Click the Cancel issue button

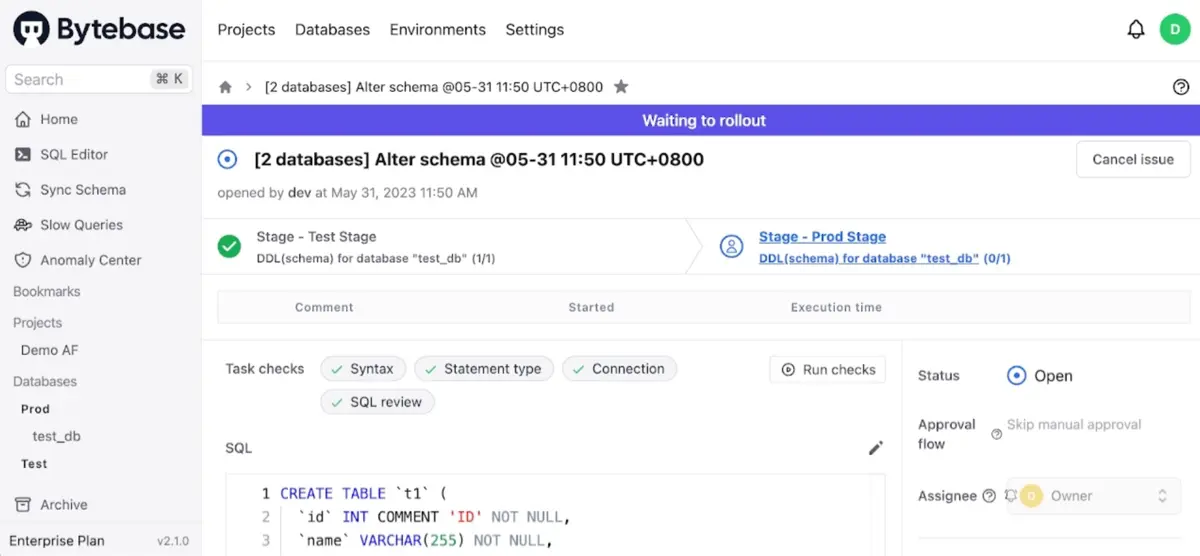[1132, 160]
